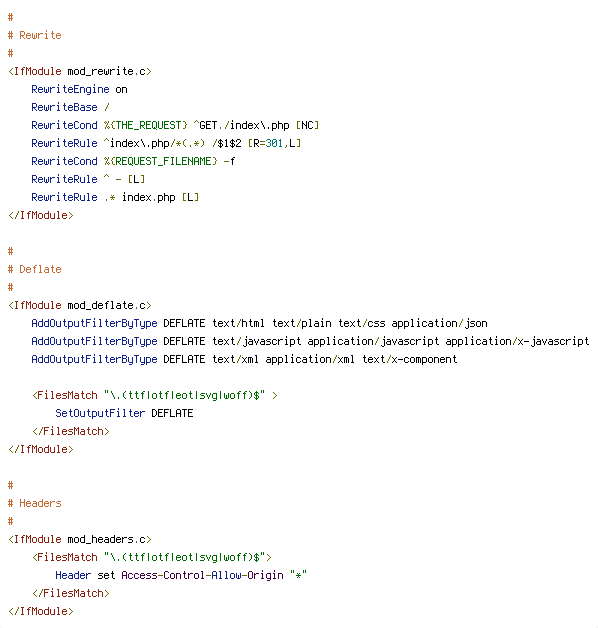Place cursor on 'RewriteEngine' directive
The image size is (598, 628).
point(70,89)
